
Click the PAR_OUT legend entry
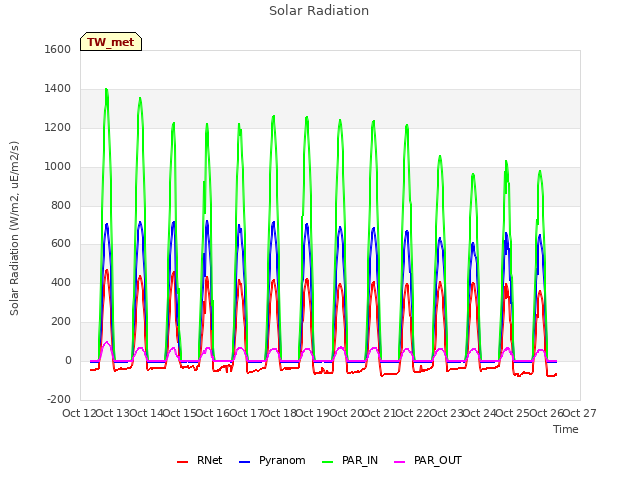tap(427, 460)
